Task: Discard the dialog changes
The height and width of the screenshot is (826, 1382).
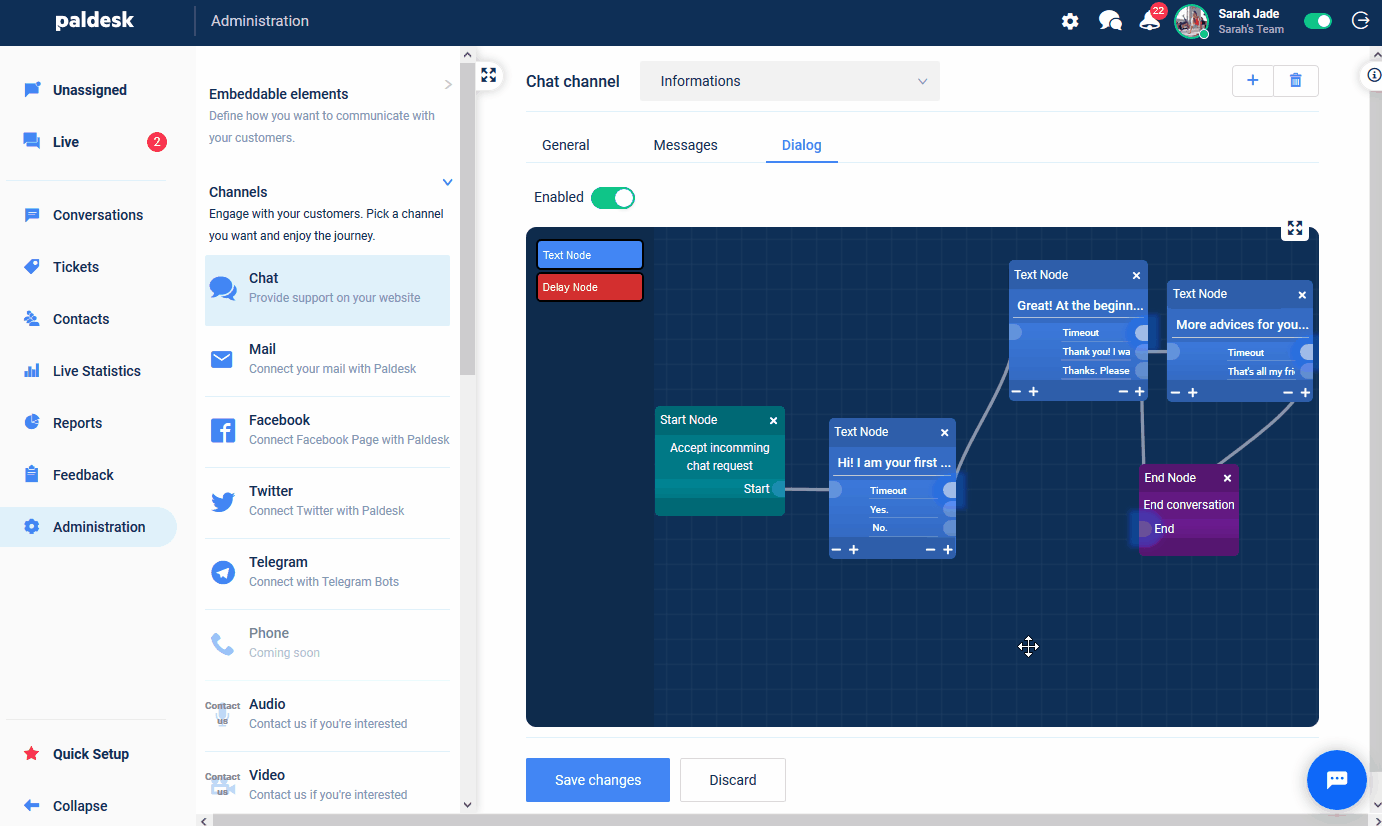Action: point(732,780)
